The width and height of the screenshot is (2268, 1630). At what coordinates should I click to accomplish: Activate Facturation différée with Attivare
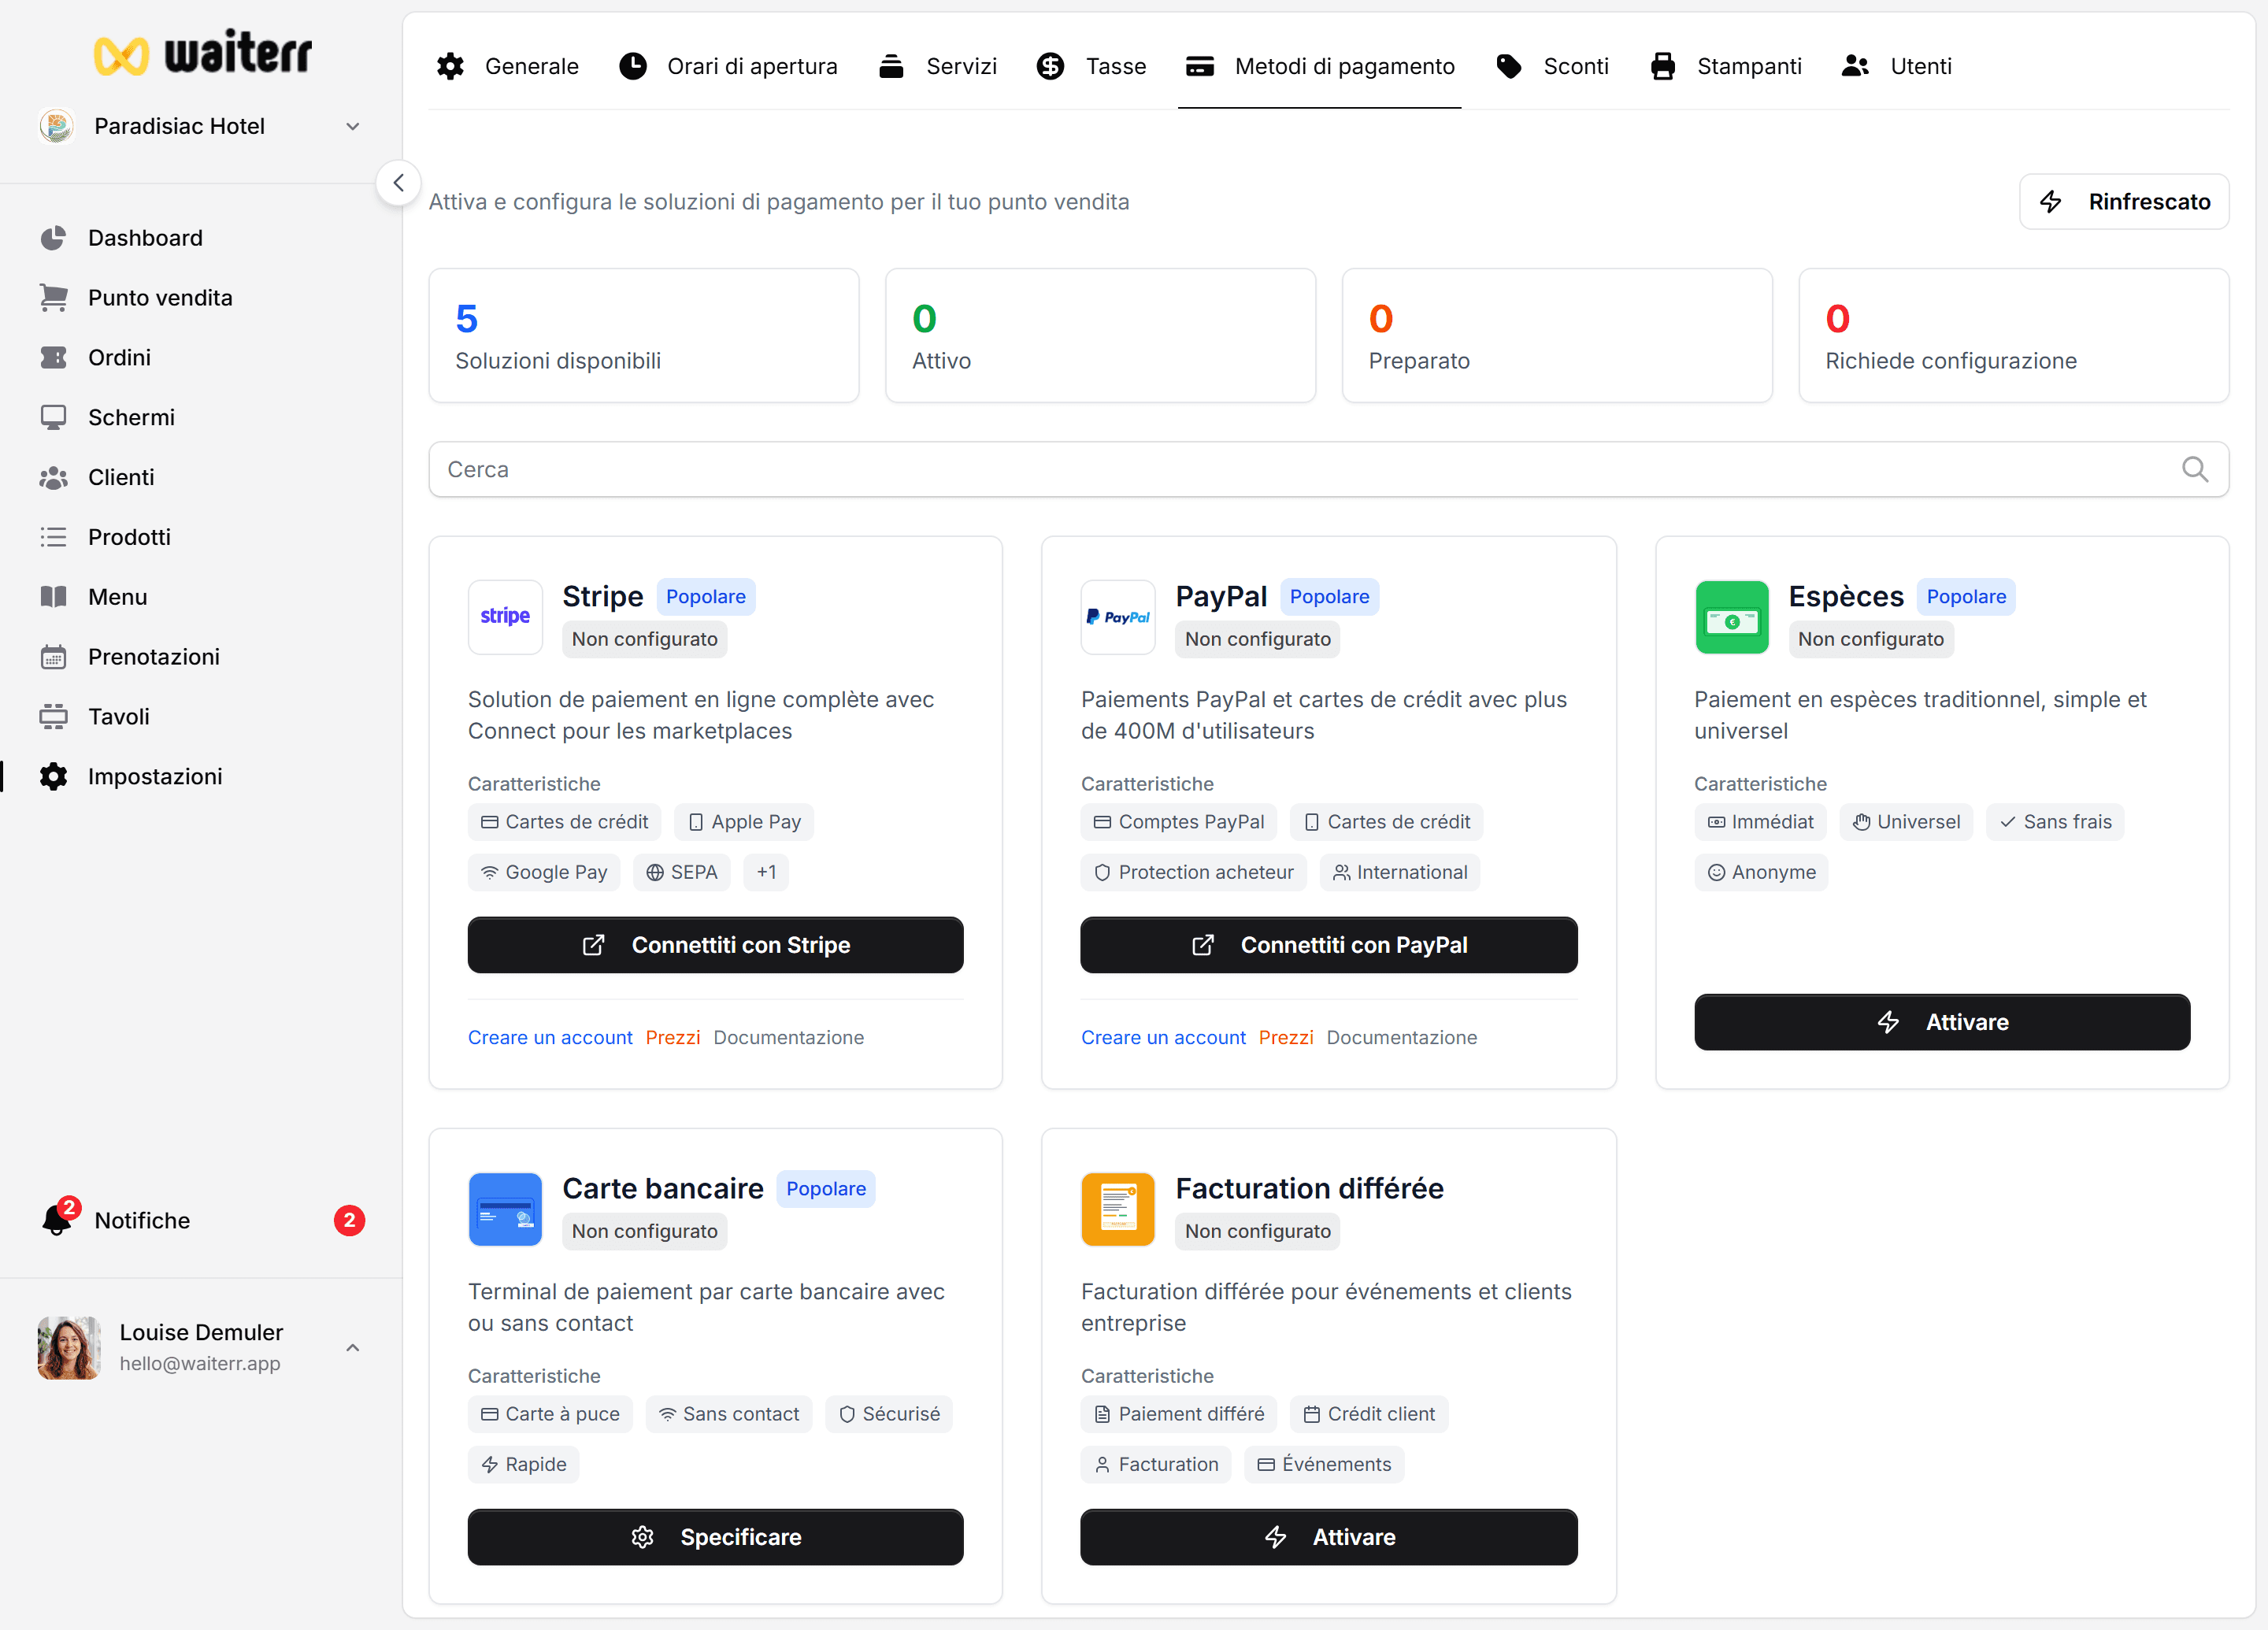pos(1328,1537)
